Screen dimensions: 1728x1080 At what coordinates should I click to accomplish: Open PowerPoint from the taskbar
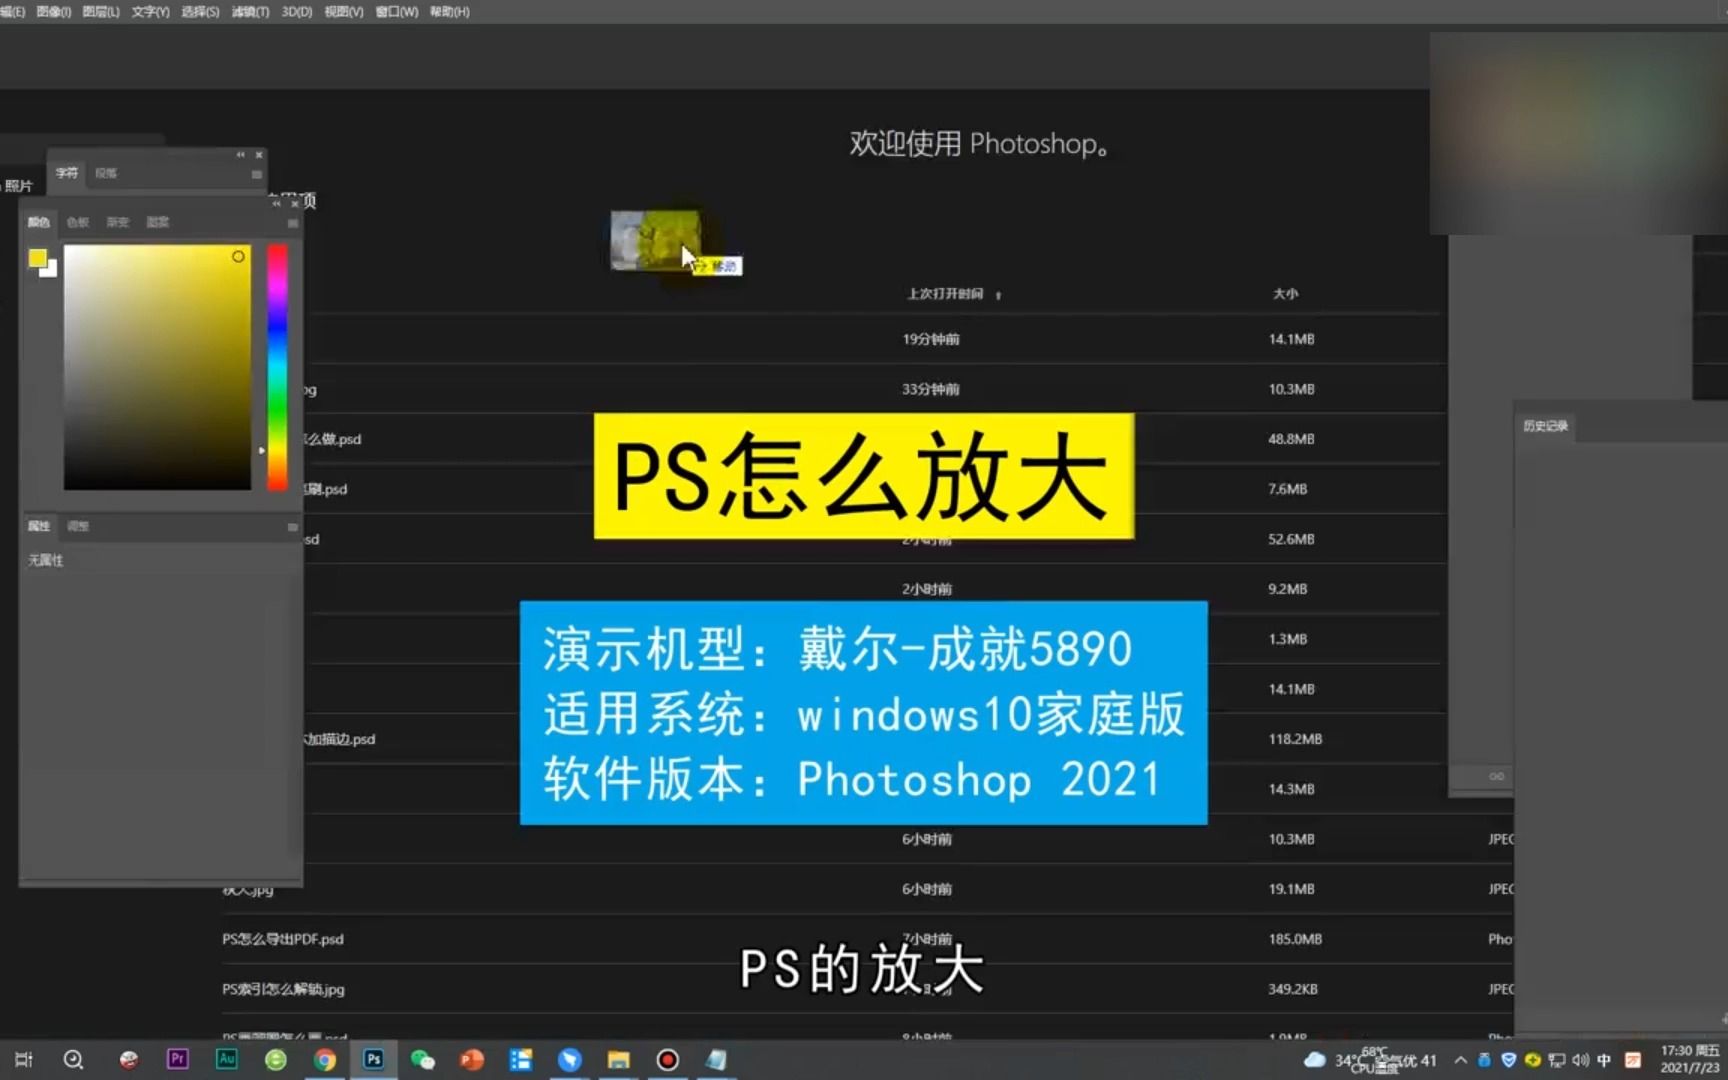pos(472,1060)
